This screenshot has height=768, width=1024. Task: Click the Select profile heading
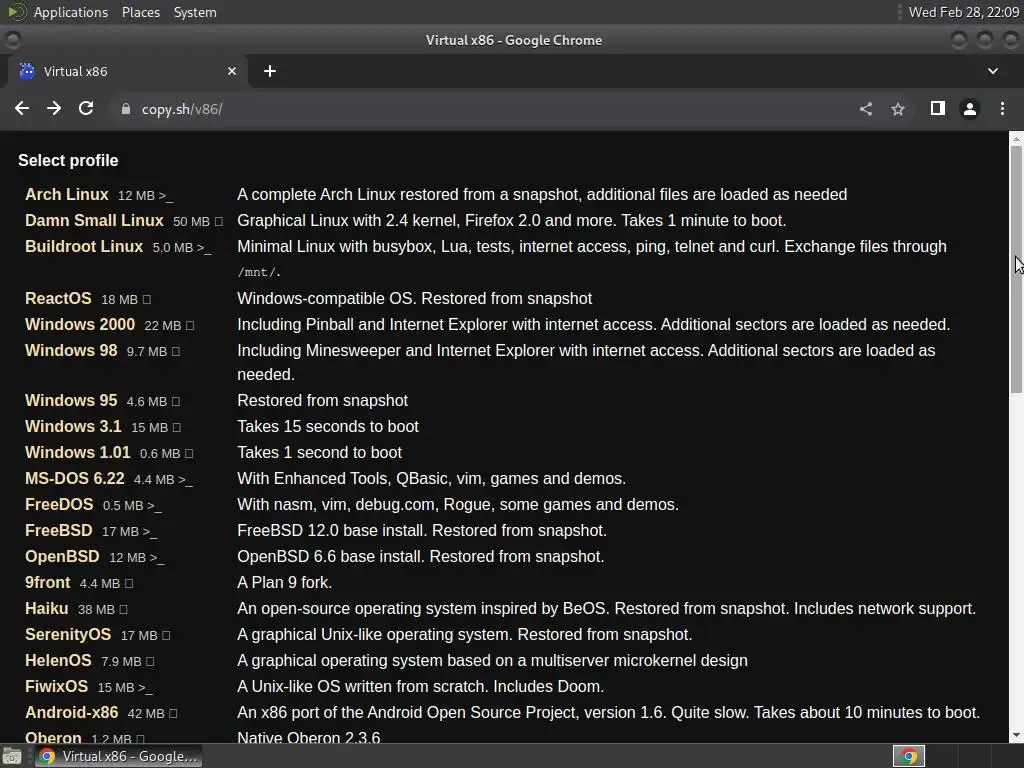pyautogui.click(x=68, y=161)
